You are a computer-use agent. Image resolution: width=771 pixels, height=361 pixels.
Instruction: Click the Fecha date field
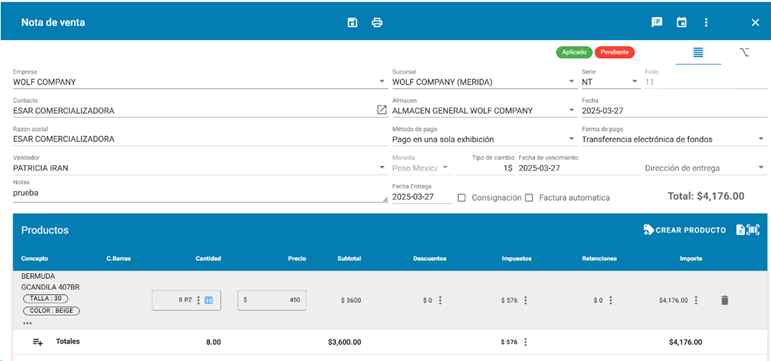(x=674, y=111)
